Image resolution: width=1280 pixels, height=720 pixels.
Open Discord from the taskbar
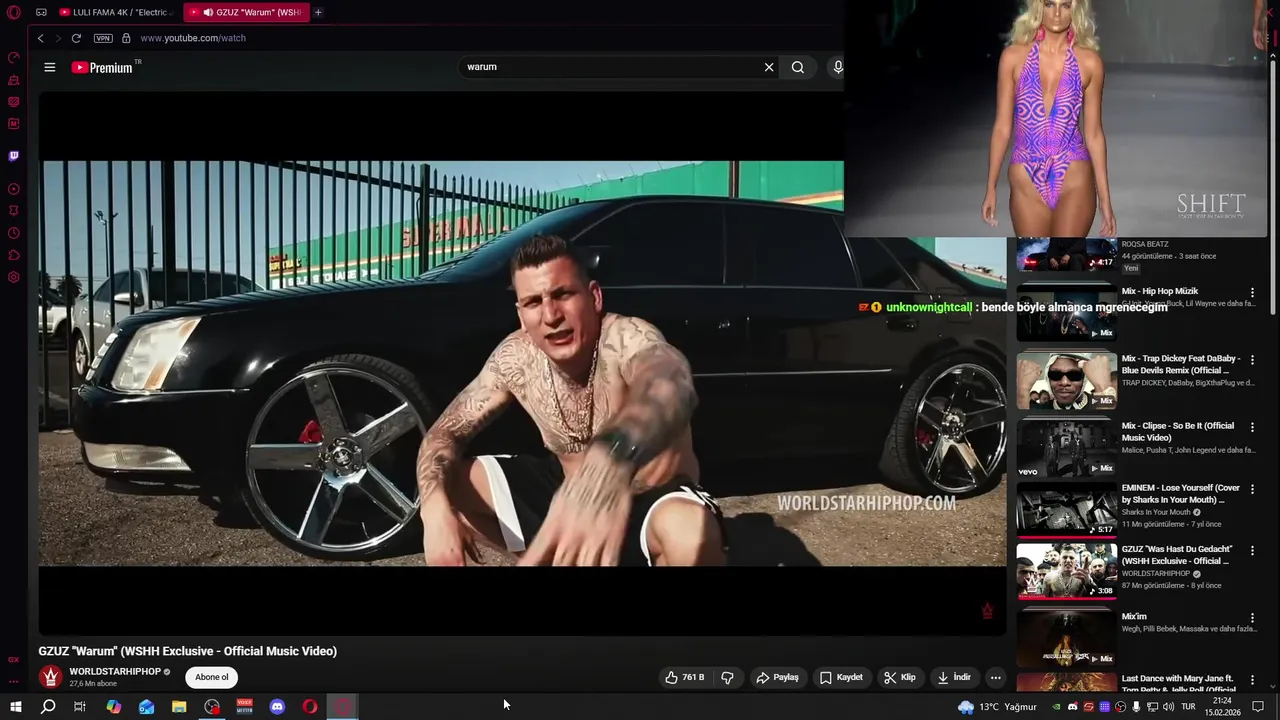click(x=277, y=707)
